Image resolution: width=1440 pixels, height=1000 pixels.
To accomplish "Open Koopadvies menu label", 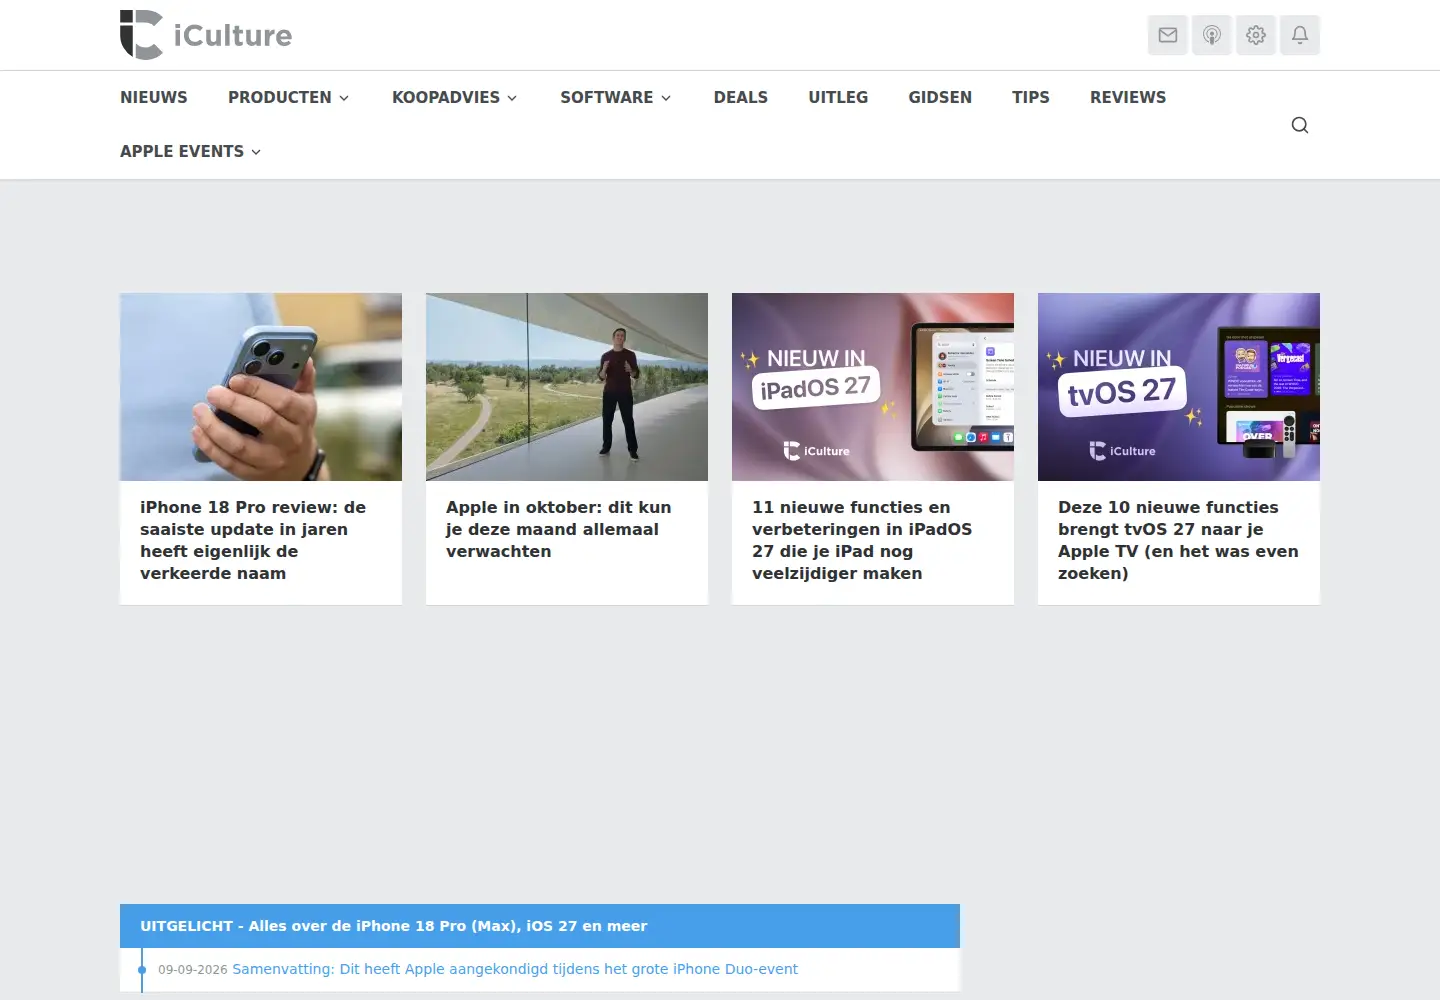I will [446, 97].
